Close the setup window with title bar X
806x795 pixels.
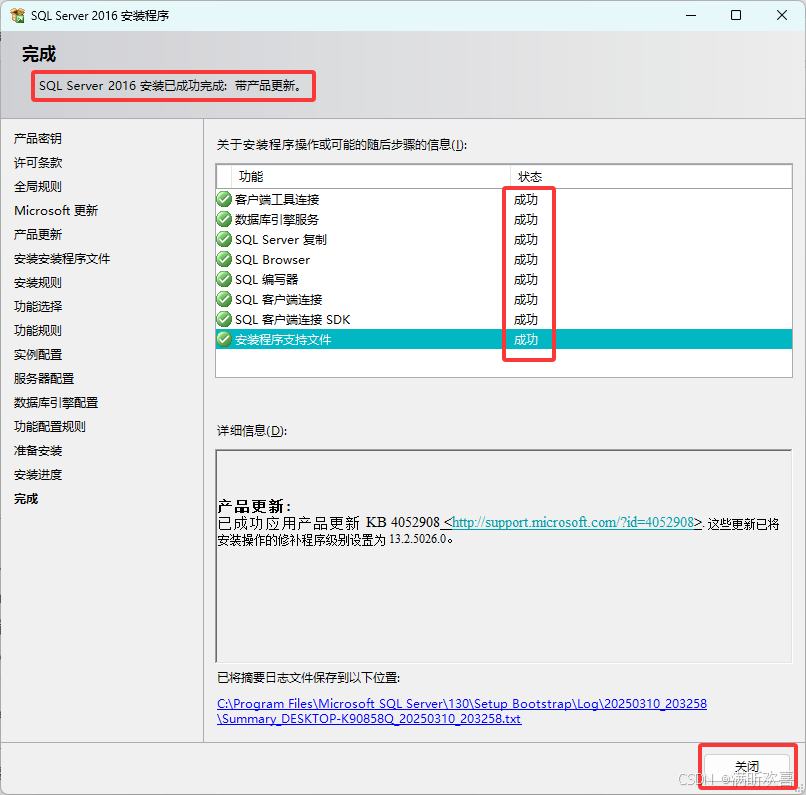tap(782, 15)
